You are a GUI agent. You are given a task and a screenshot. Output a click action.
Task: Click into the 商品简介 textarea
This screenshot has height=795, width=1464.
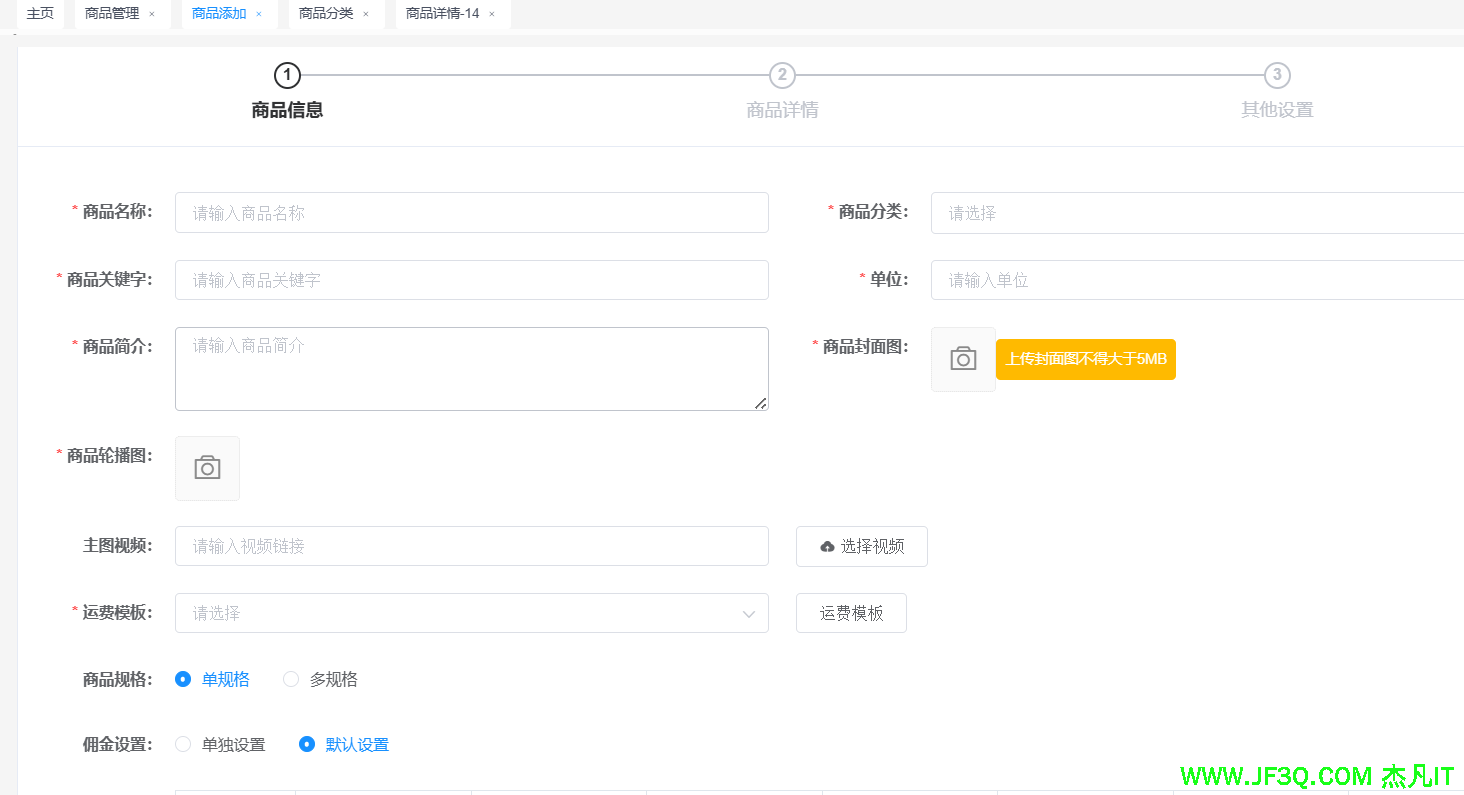pos(471,369)
